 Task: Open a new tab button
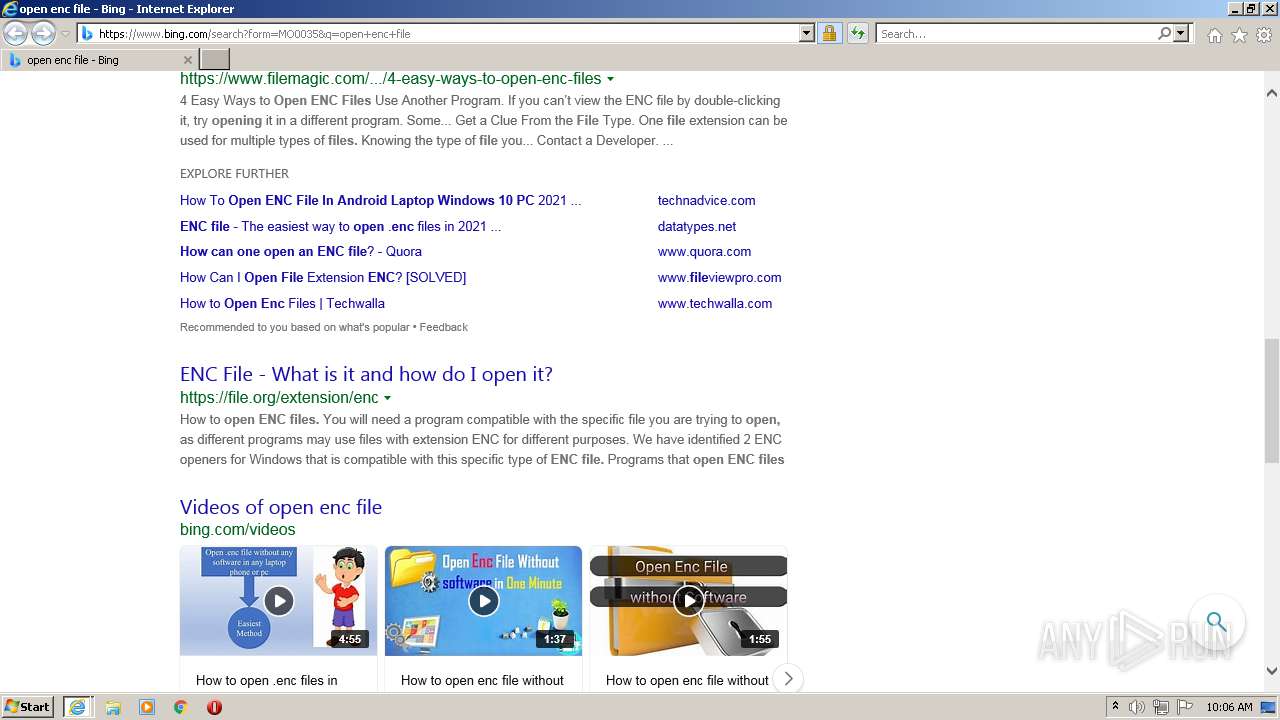pos(215,60)
